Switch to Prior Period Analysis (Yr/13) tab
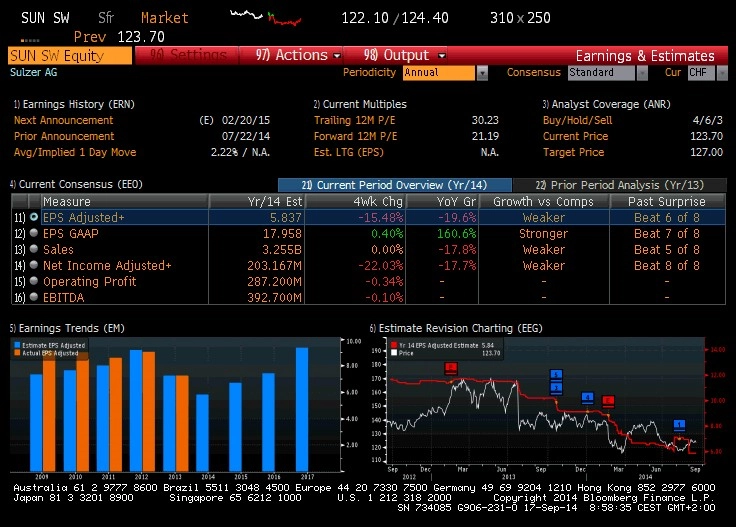Screen dimensions: 736x527 pos(618,185)
